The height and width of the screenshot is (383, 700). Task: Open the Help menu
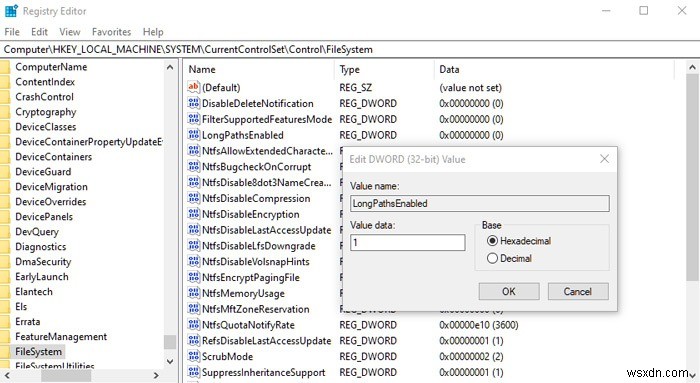153,32
